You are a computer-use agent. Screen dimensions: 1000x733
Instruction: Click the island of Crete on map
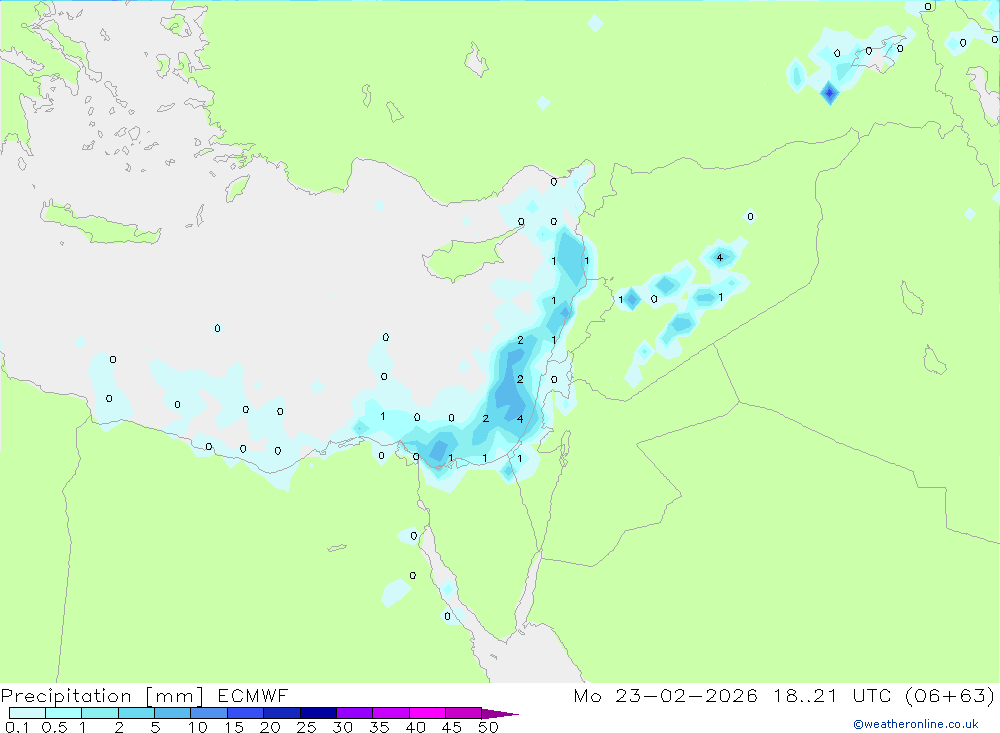click(99, 225)
